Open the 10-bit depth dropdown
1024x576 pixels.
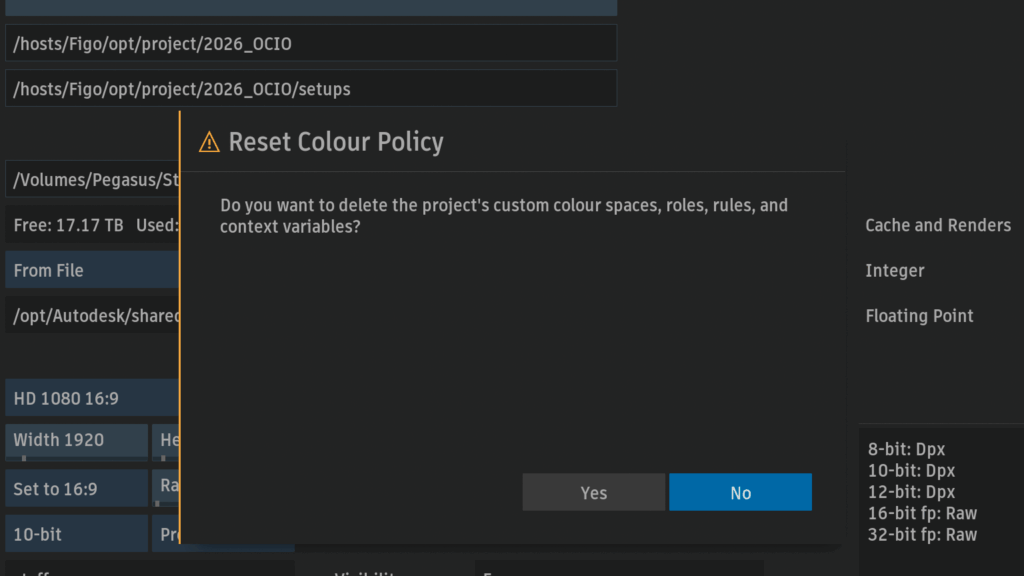pos(76,534)
